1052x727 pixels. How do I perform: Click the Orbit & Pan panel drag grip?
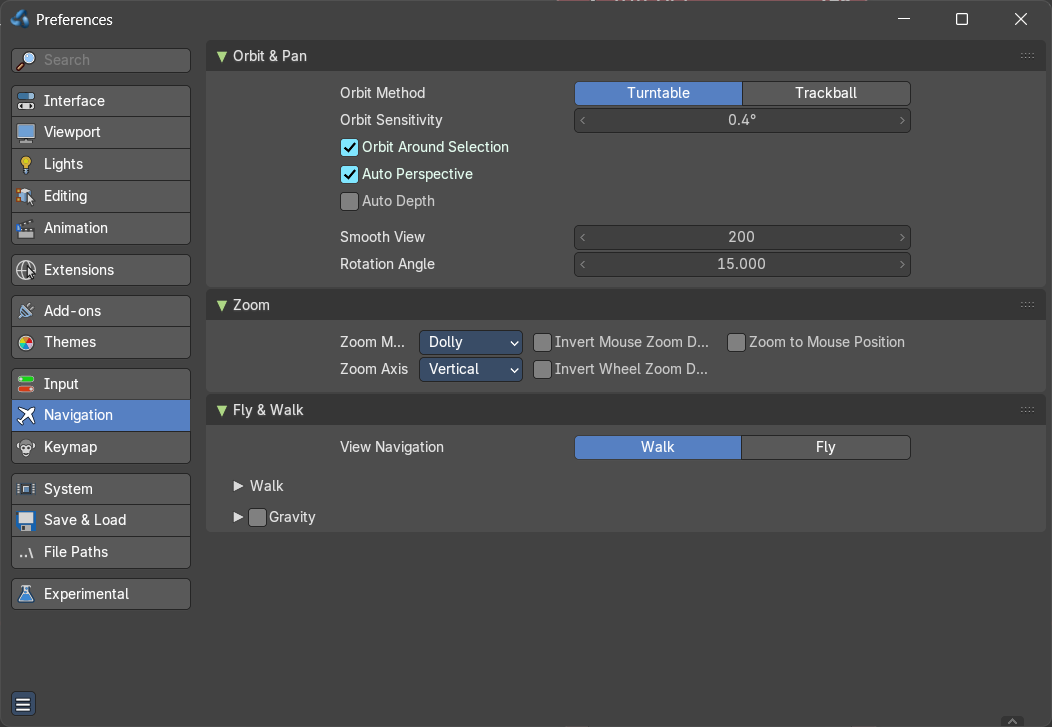tap(1027, 56)
